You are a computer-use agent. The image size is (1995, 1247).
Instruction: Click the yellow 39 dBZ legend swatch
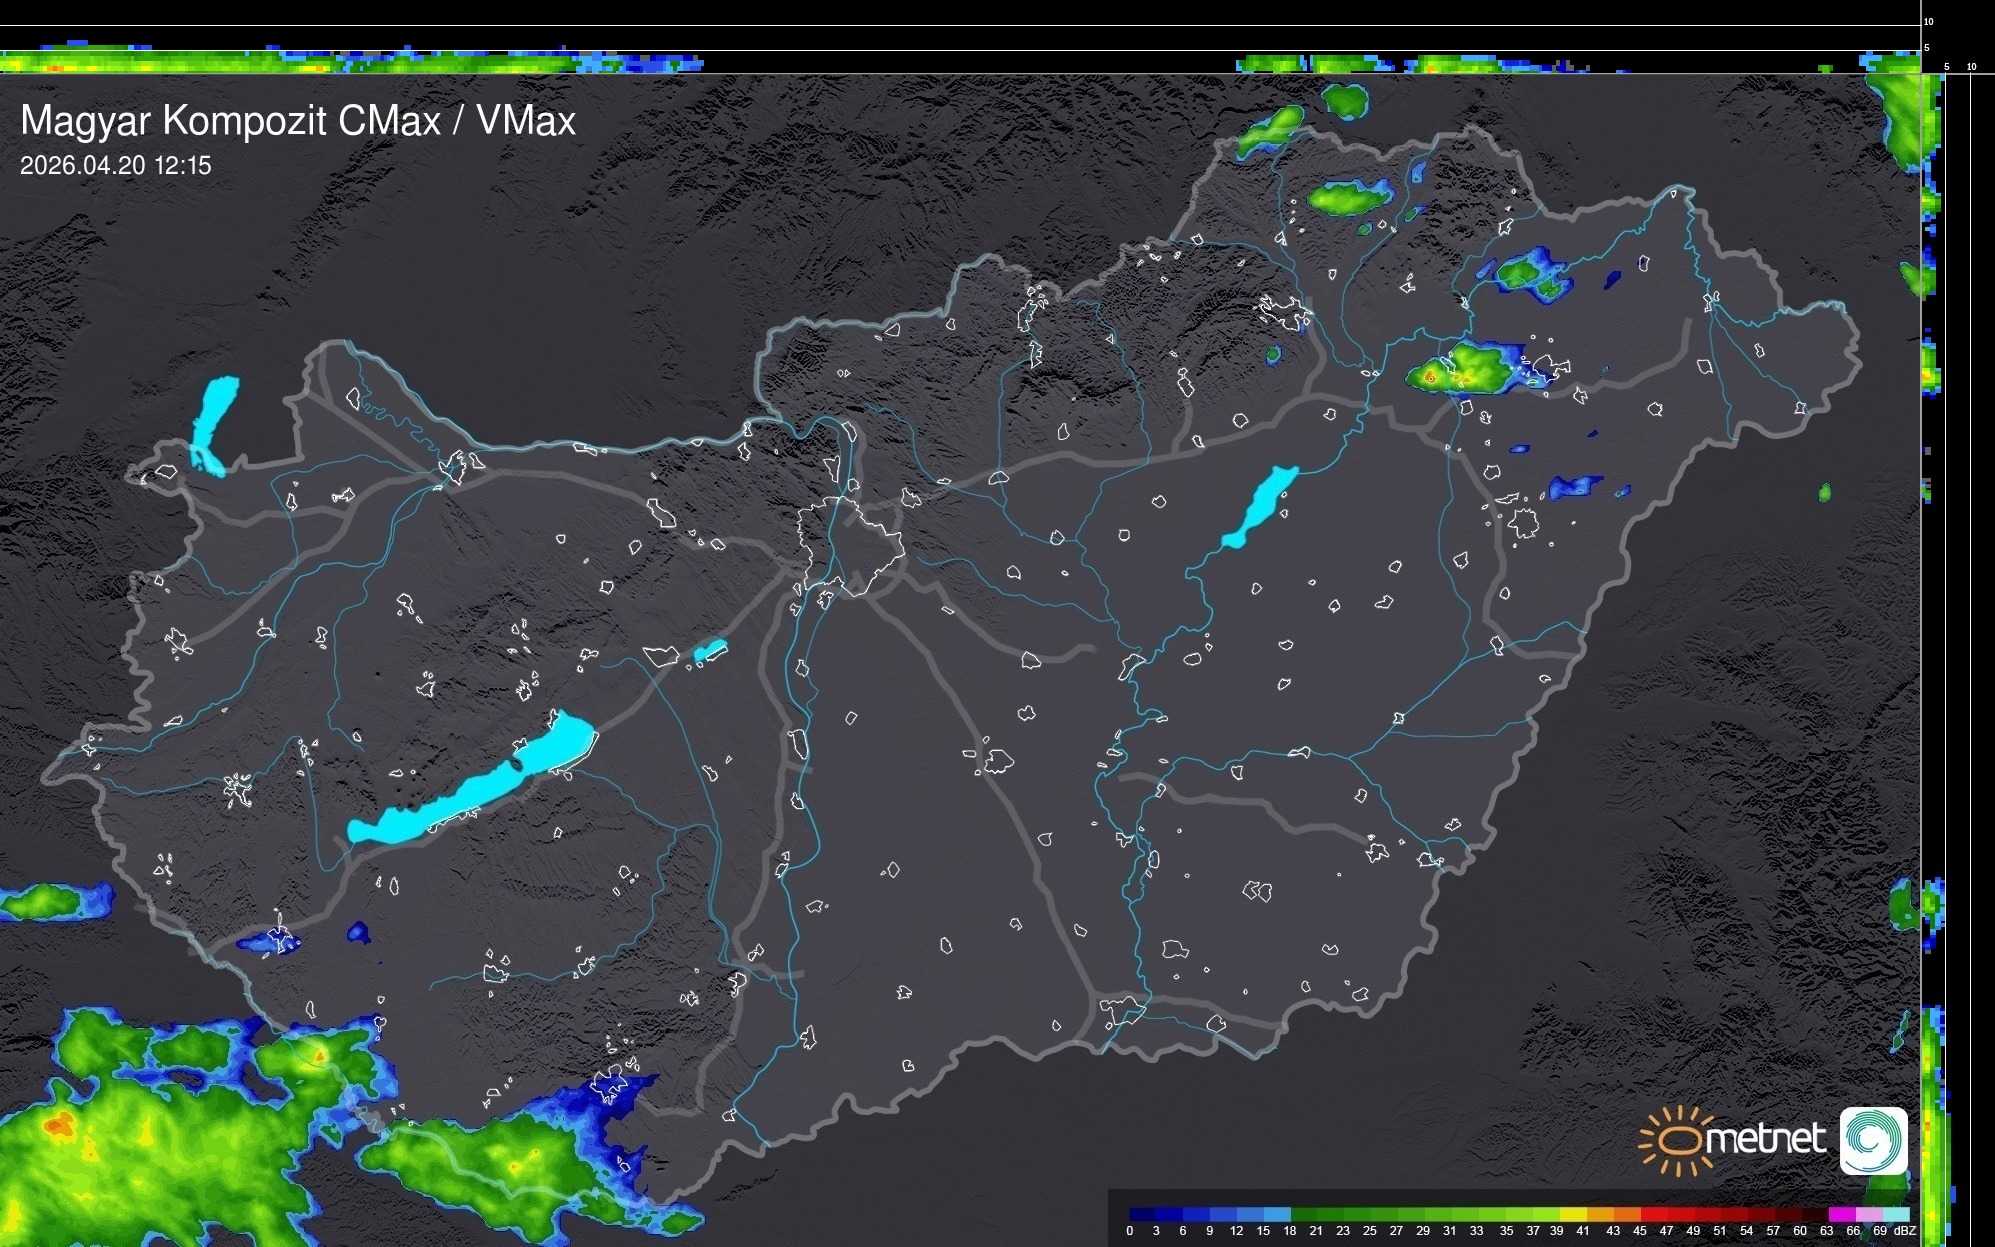click(1573, 1214)
